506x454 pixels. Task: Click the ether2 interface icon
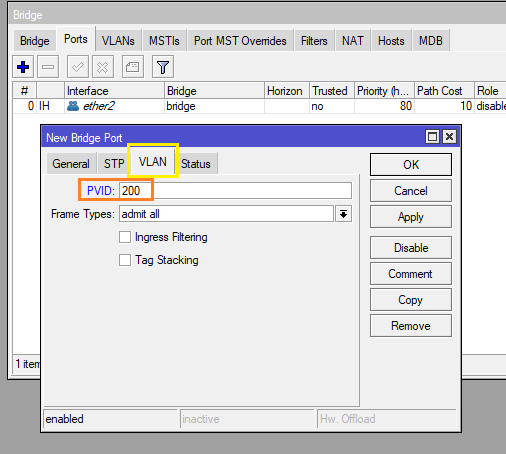[x=73, y=106]
